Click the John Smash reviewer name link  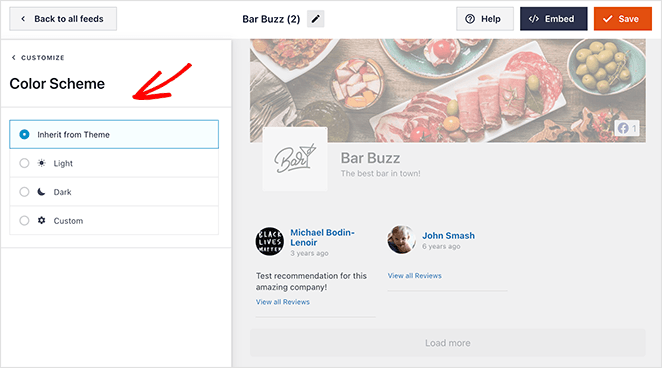448,235
